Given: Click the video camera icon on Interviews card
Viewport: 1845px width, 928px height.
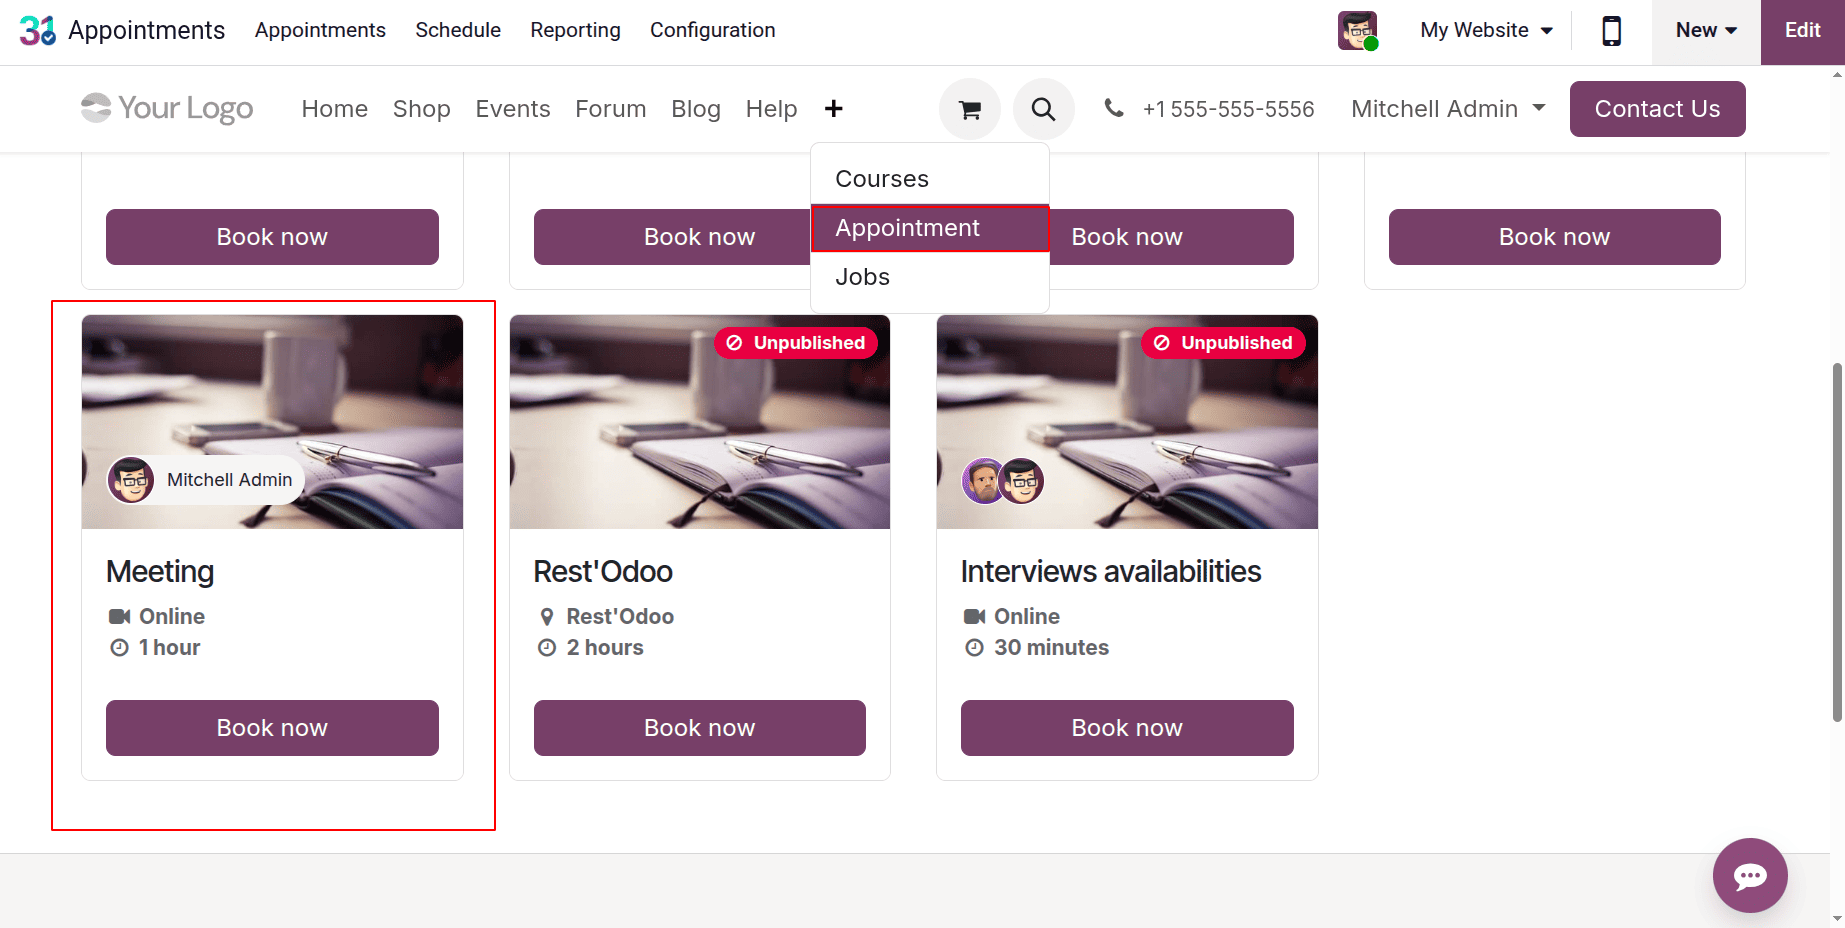Looking at the screenshot, I should coord(975,616).
